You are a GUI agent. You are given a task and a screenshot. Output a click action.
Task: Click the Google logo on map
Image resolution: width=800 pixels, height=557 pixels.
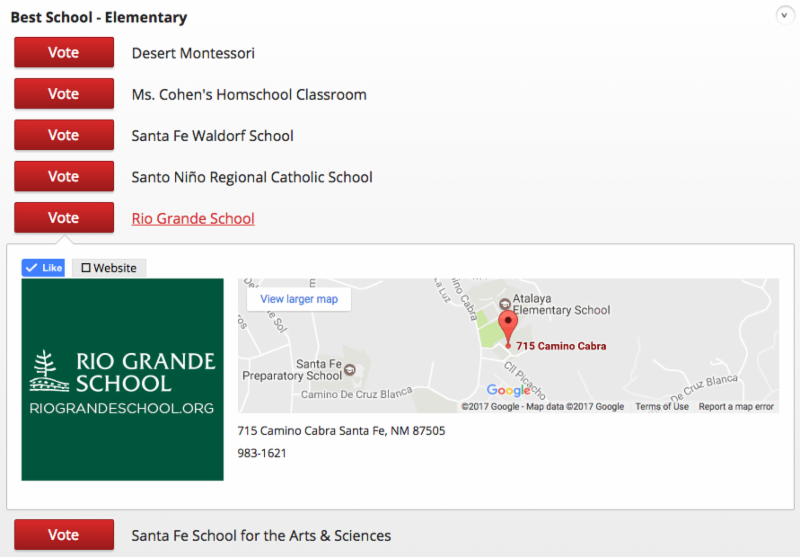[508, 390]
